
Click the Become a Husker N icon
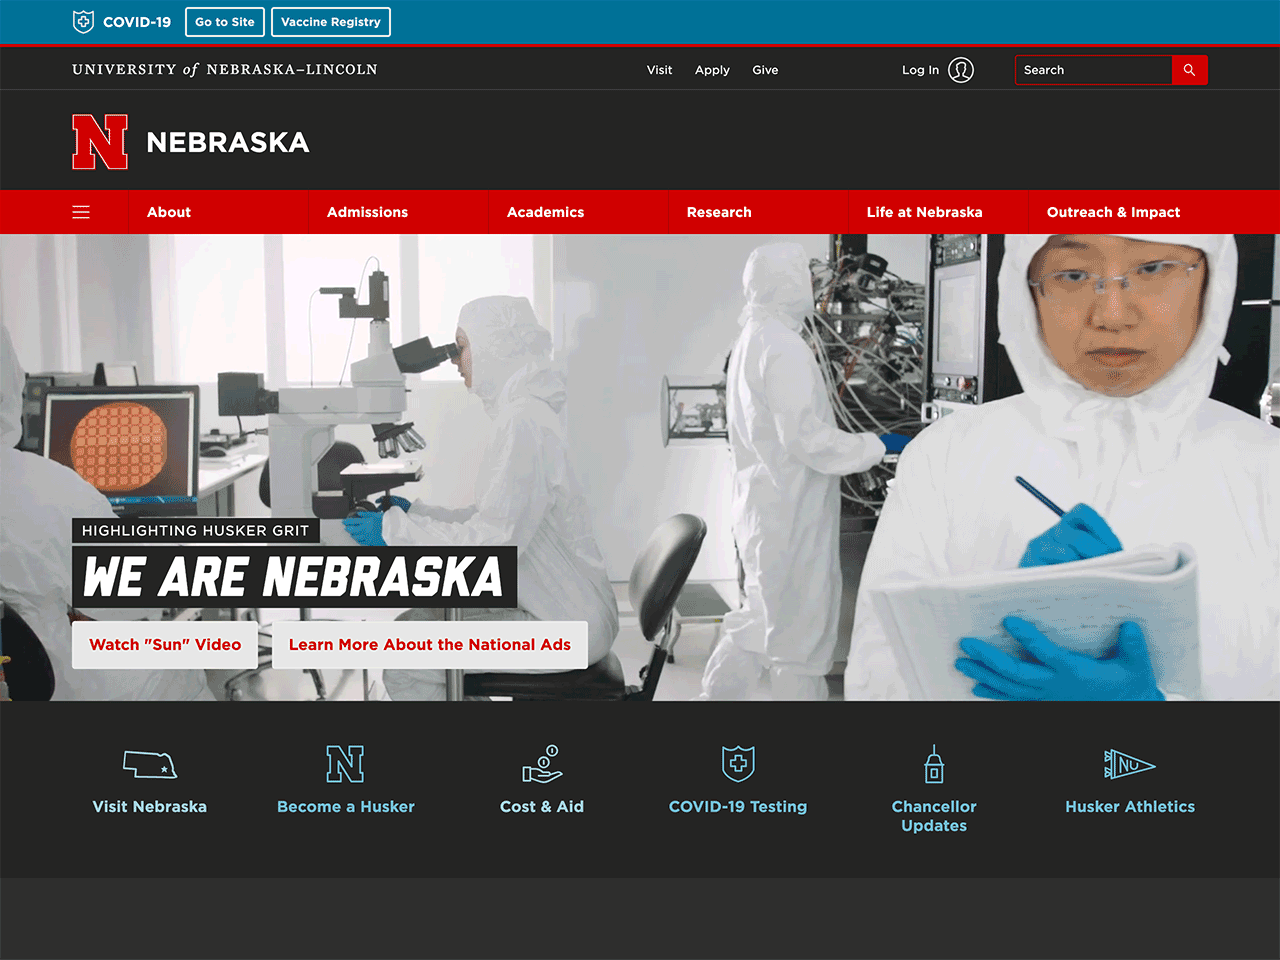[345, 765]
